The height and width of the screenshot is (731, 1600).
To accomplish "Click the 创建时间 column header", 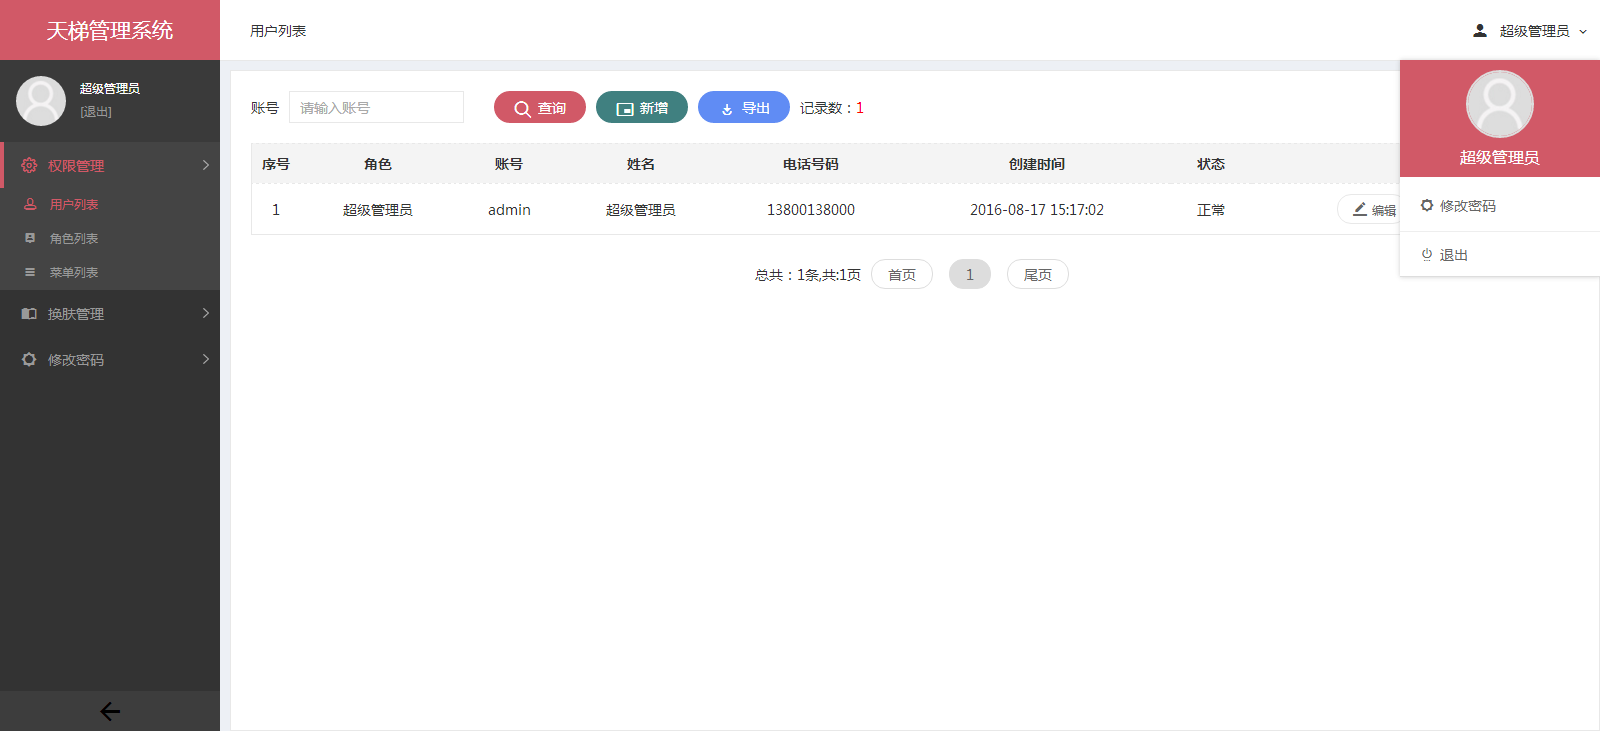I will point(1037,164).
